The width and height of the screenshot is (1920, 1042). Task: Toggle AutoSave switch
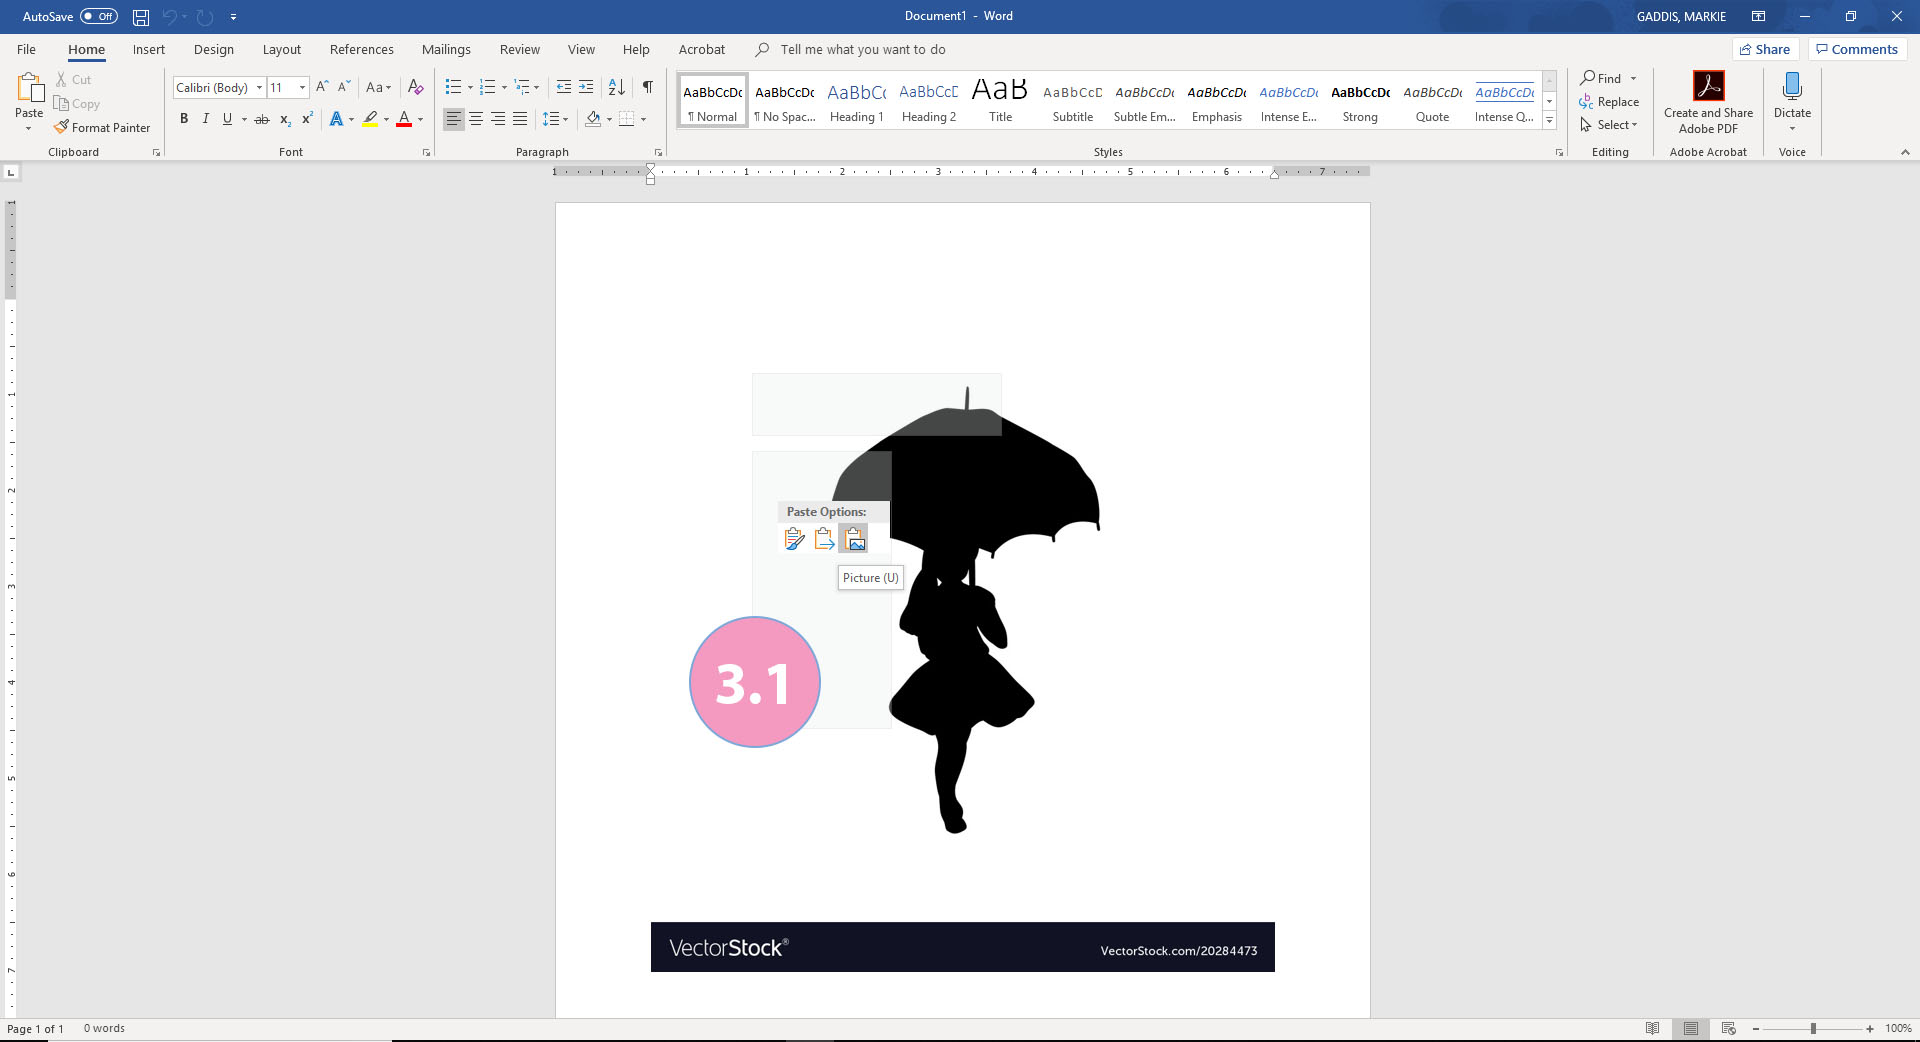pyautogui.click(x=99, y=16)
